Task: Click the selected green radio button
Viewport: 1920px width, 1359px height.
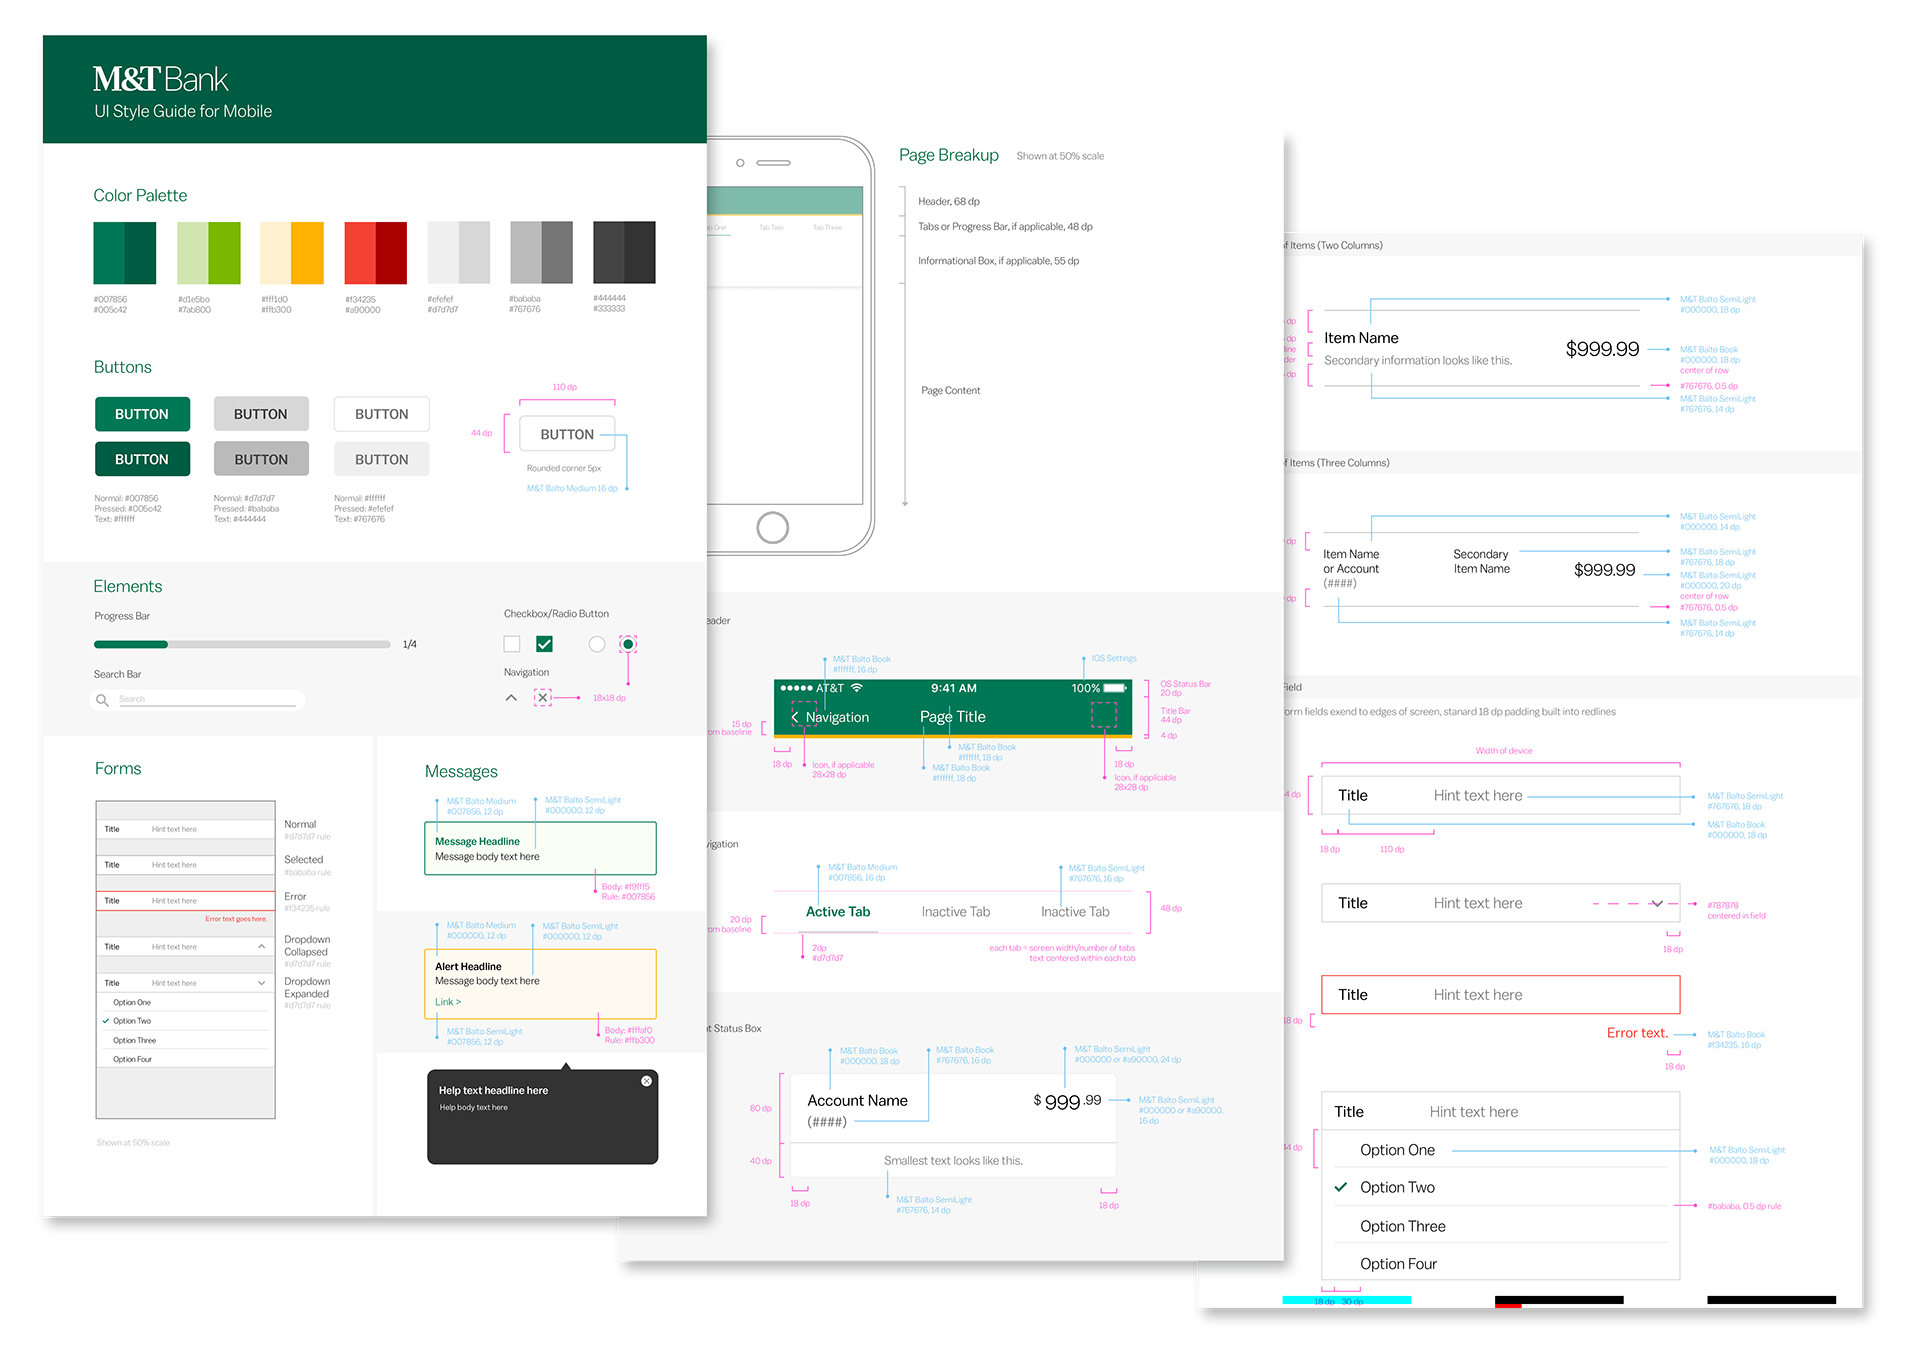Action: coord(628,644)
